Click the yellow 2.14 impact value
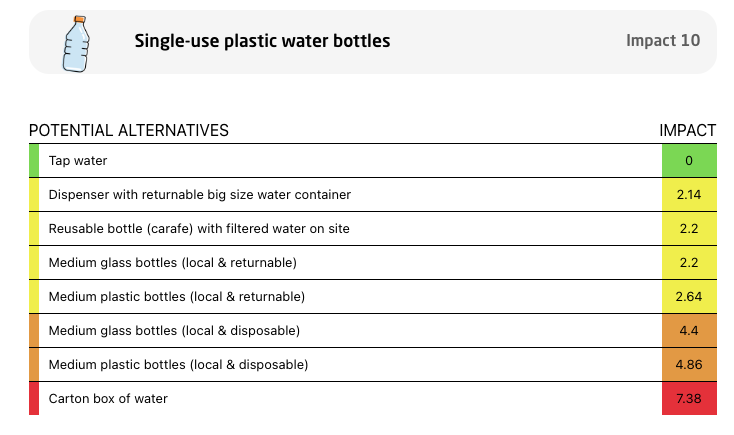 [x=689, y=194]
